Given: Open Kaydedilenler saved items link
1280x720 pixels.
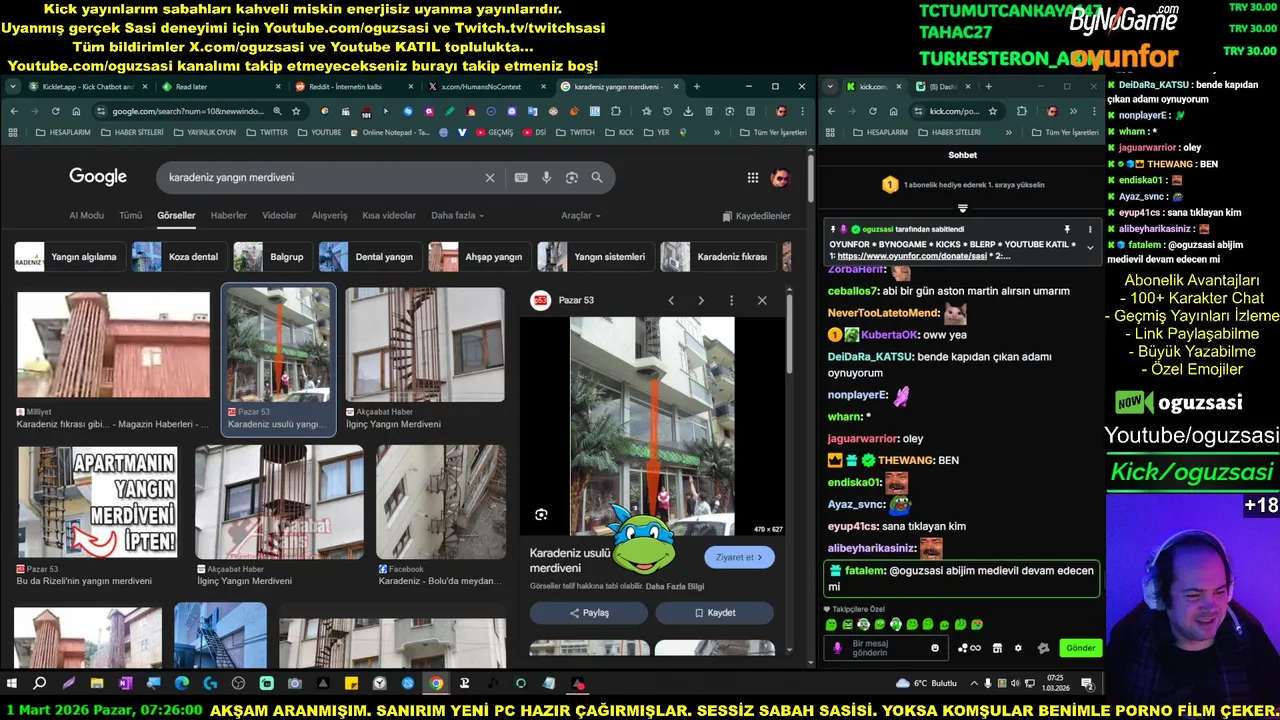Looking at the screenshot, I should tap(755, 216).
